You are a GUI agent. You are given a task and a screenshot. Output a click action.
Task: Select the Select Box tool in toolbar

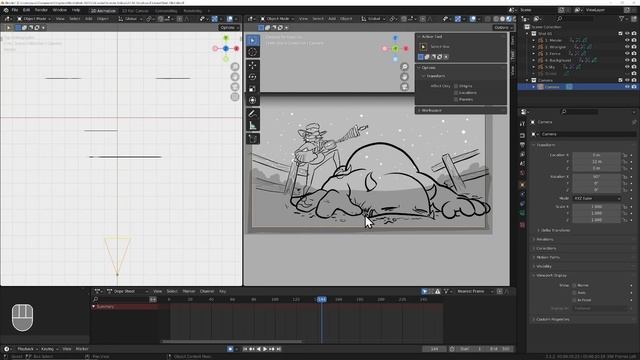(253, 40)
